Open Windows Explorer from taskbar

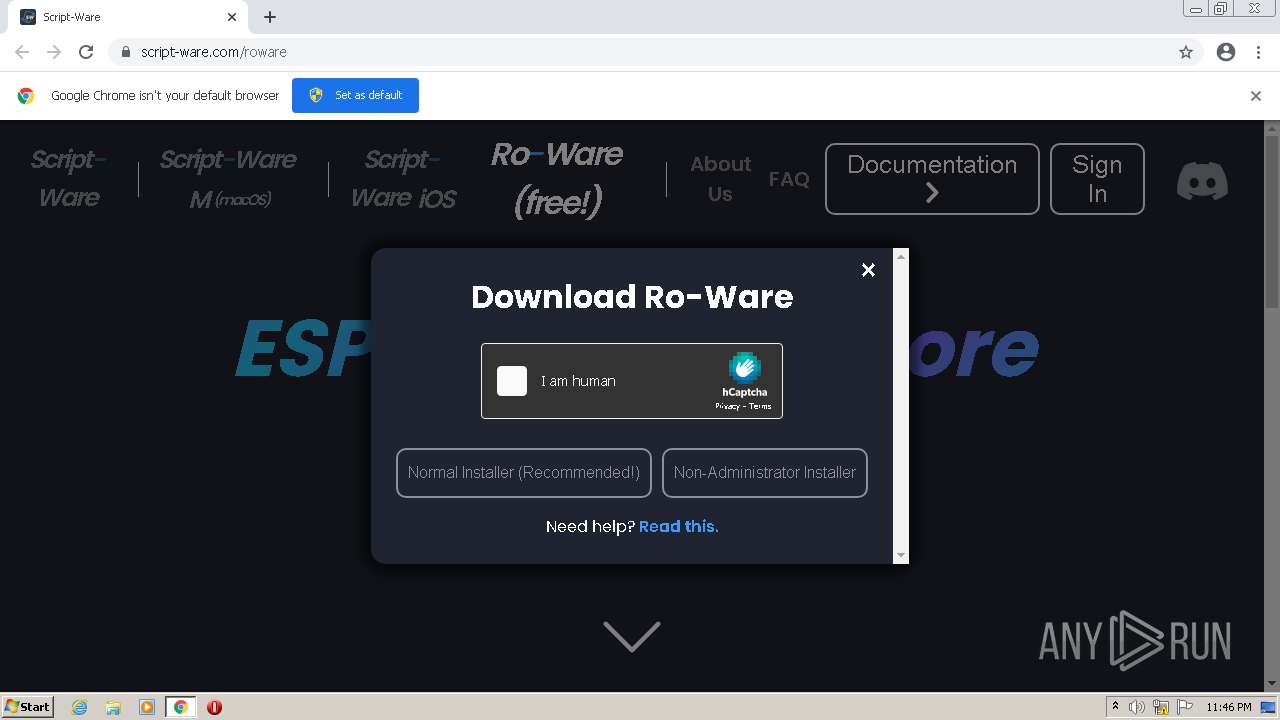[x=113, y=707]
